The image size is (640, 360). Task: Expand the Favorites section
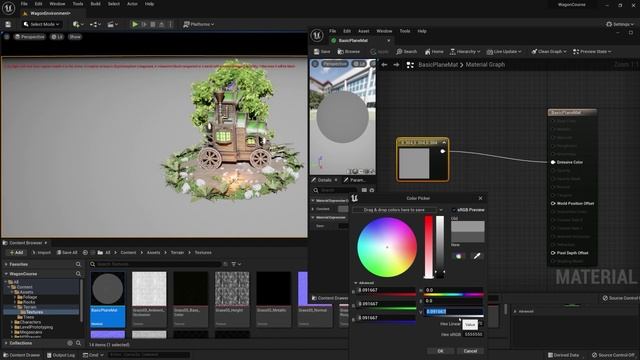pos(6,264)
